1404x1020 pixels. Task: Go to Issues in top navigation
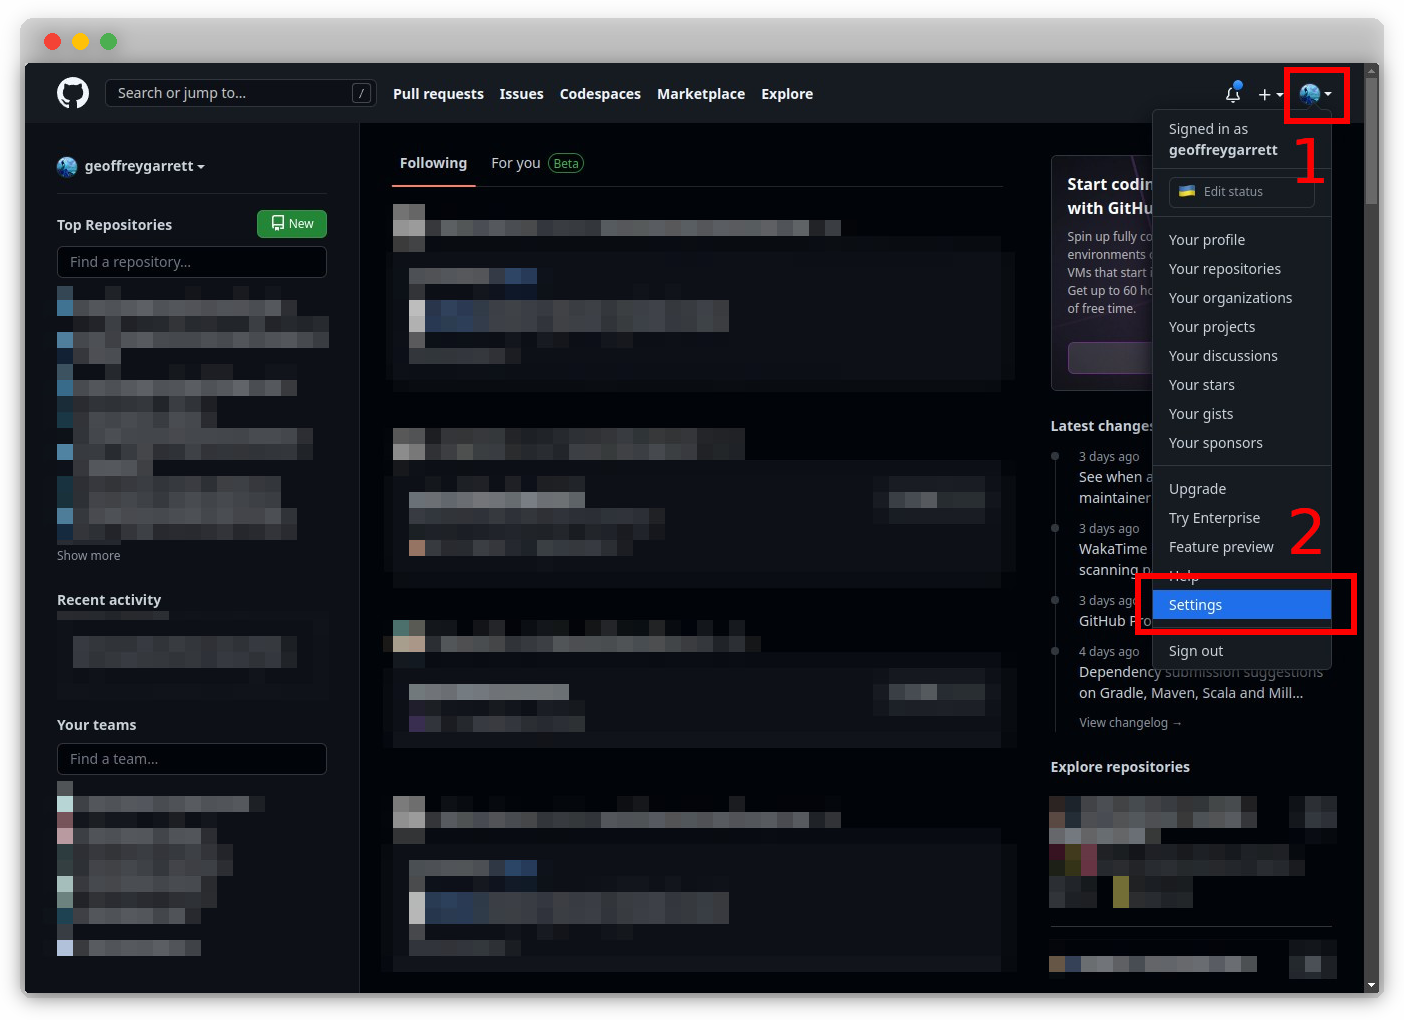[x=521, y=94]
